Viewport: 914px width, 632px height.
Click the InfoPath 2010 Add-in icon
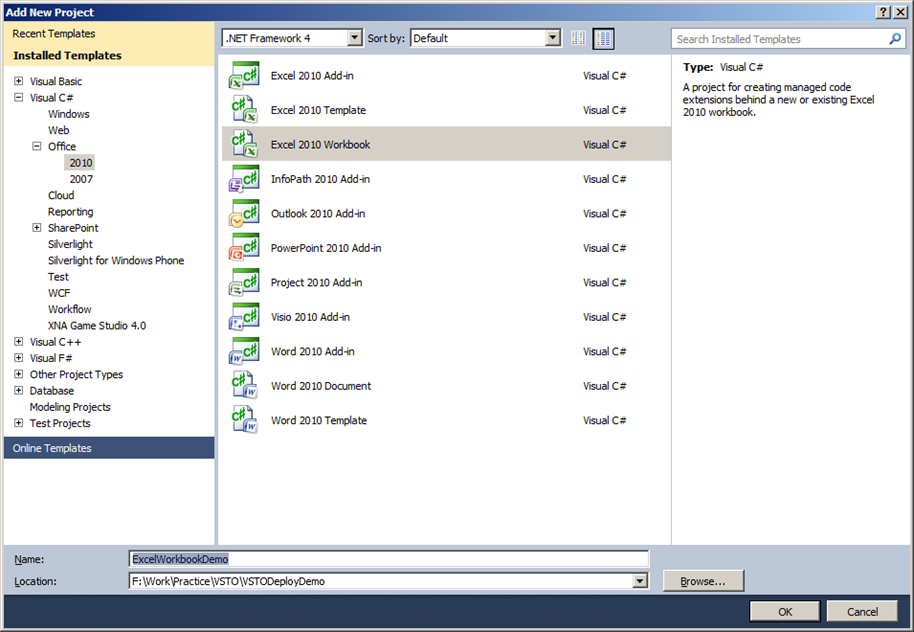click(x=244, y=179)
